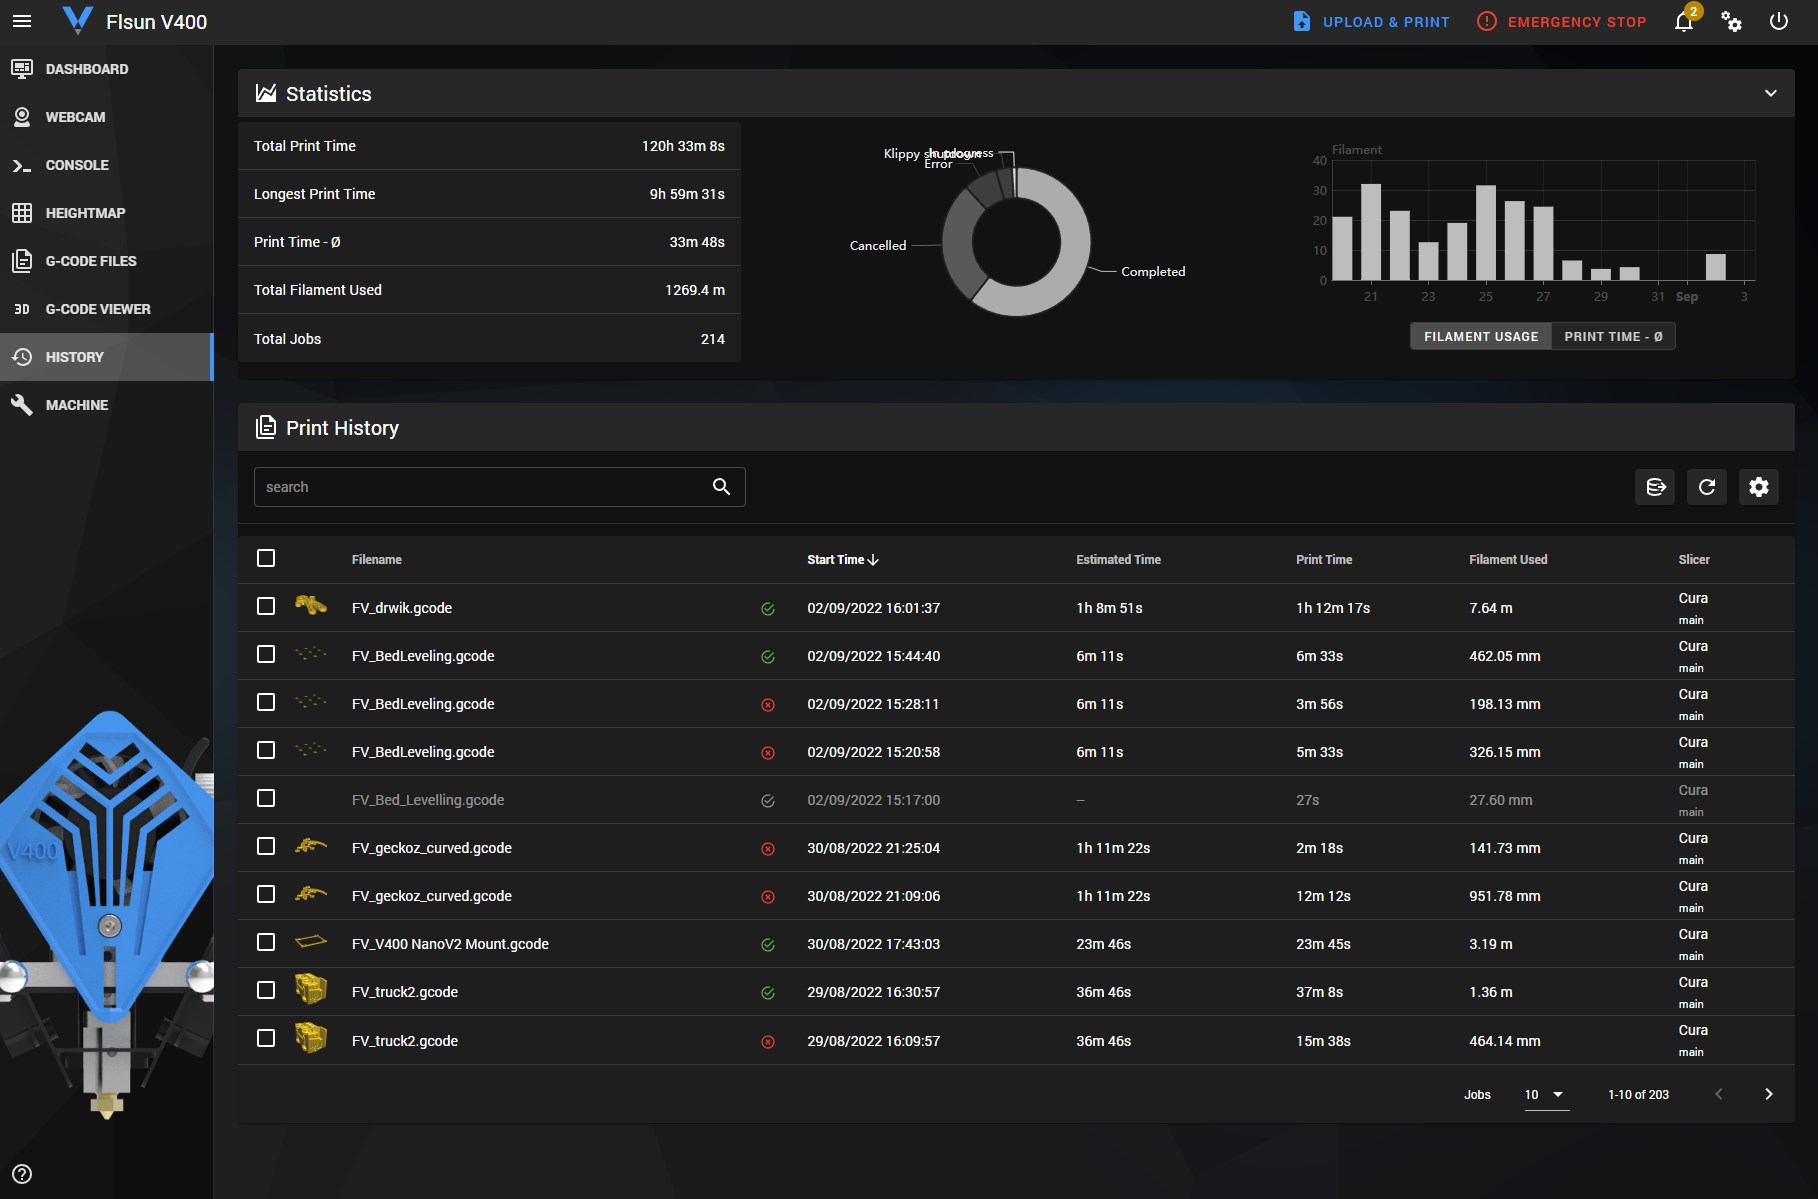Open notifications bell icon

coord(1684,22)
